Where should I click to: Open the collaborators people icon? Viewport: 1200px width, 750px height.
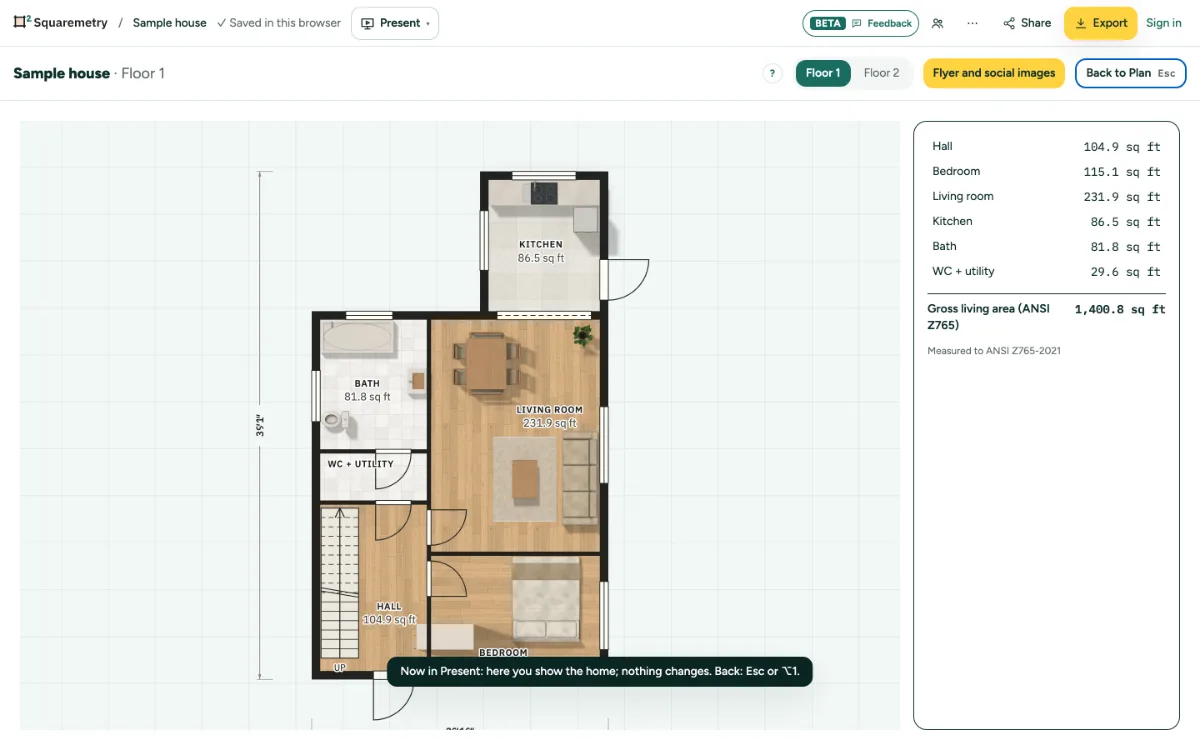pos(937,23)
